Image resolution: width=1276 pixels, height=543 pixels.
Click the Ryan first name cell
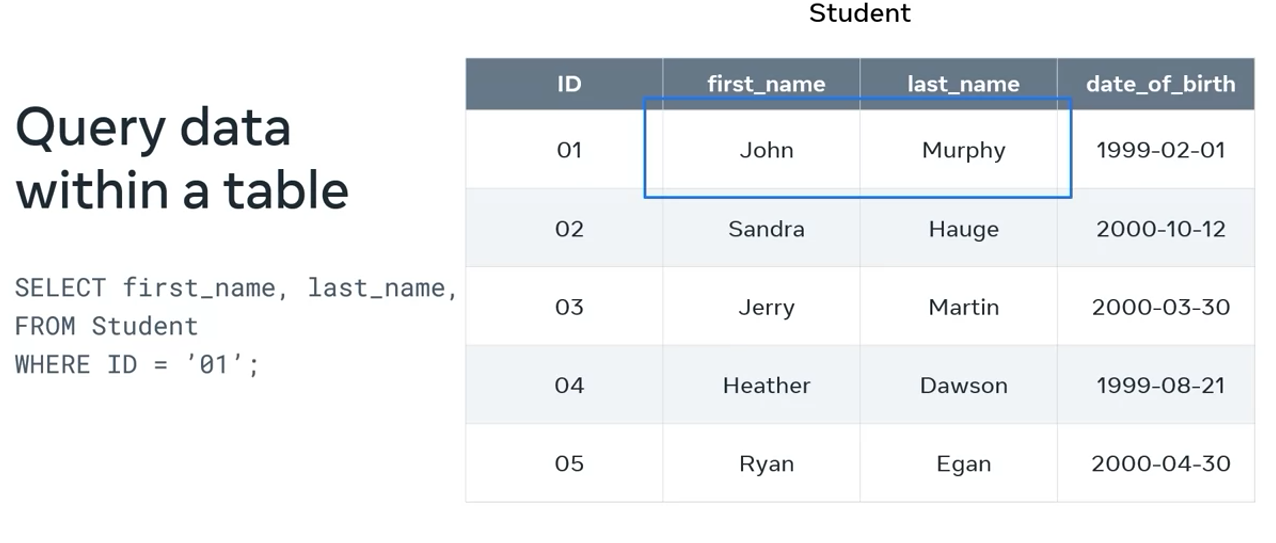pyautogui.click(x=766, y=463)
